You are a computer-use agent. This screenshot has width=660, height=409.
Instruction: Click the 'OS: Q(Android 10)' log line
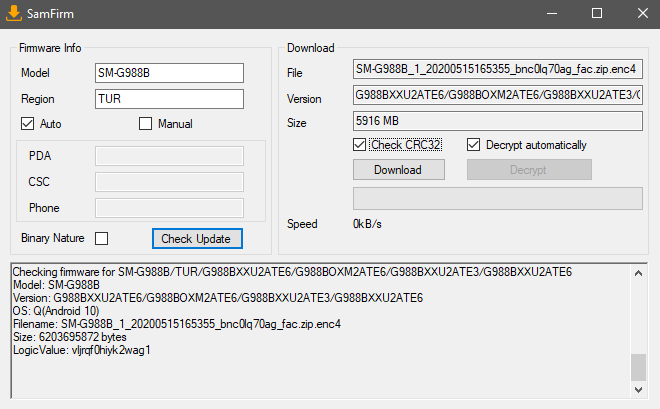(56, 311)
